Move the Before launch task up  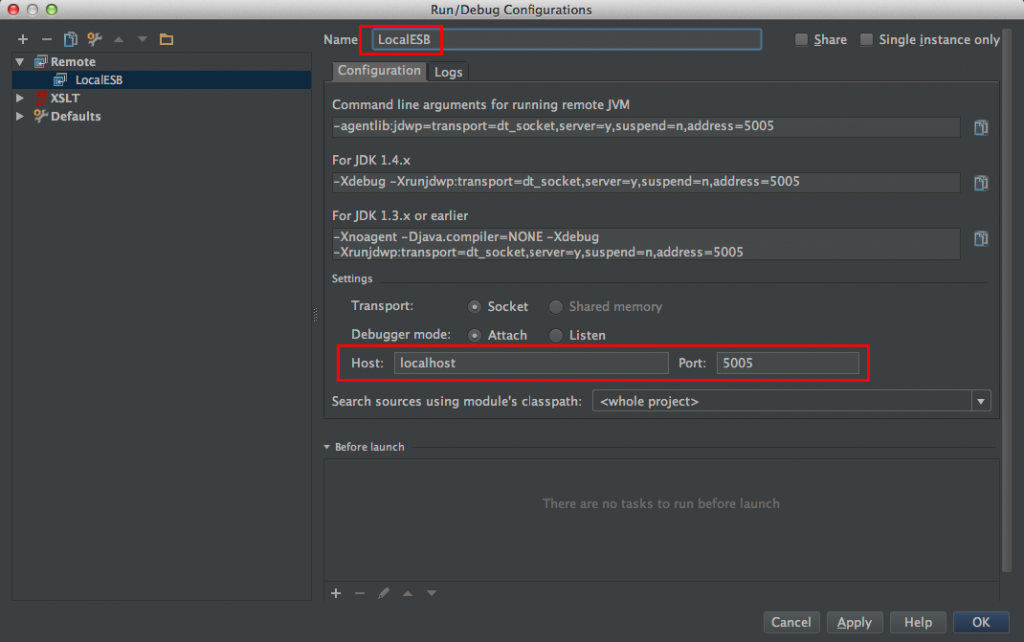click(x=408, y=593)
